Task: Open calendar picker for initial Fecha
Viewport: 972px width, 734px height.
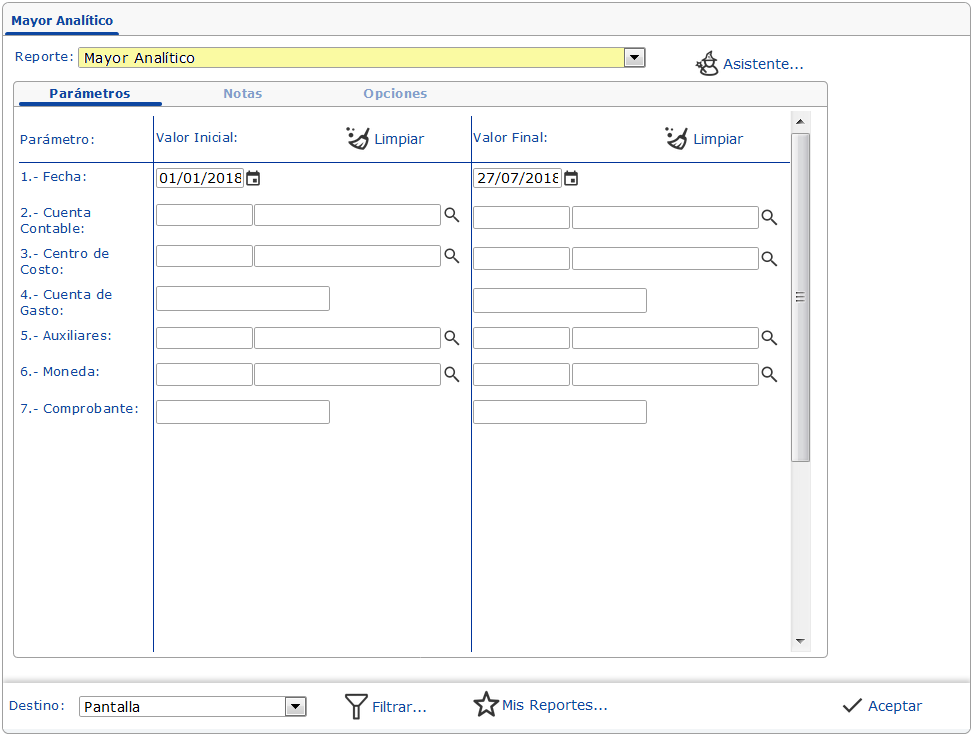Action: (253, 179)
